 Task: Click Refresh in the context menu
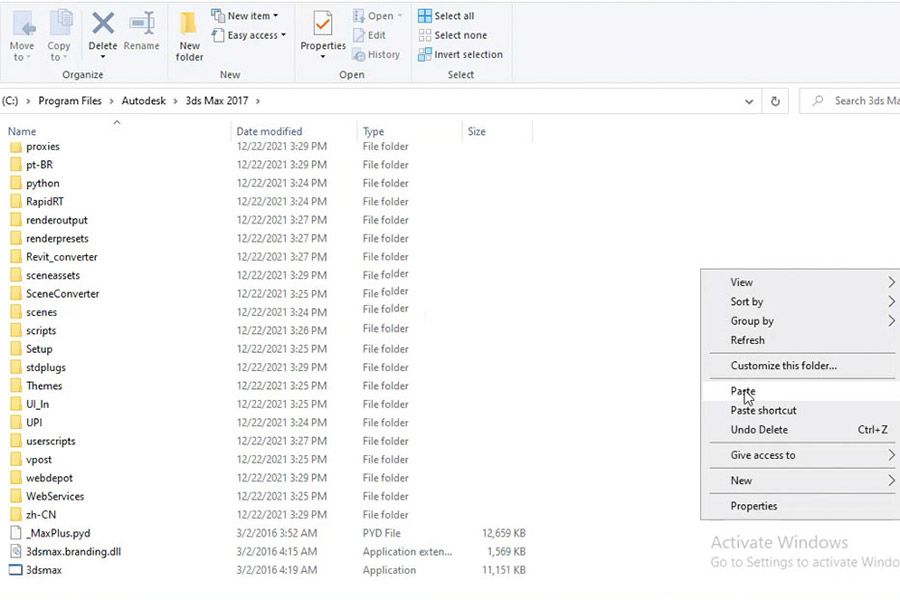point(801,340)
